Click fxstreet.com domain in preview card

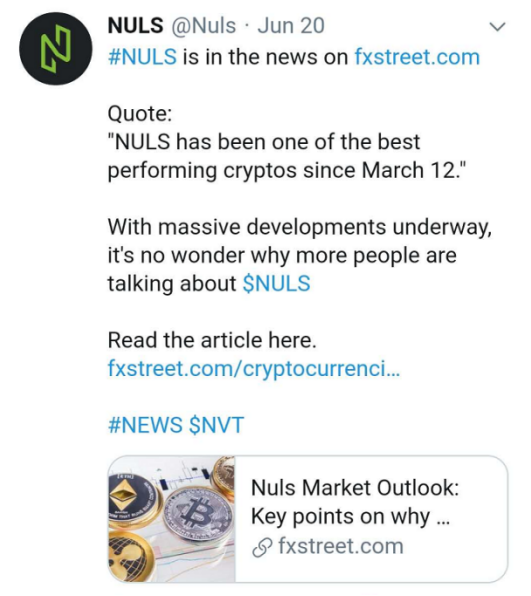[341, 546]
